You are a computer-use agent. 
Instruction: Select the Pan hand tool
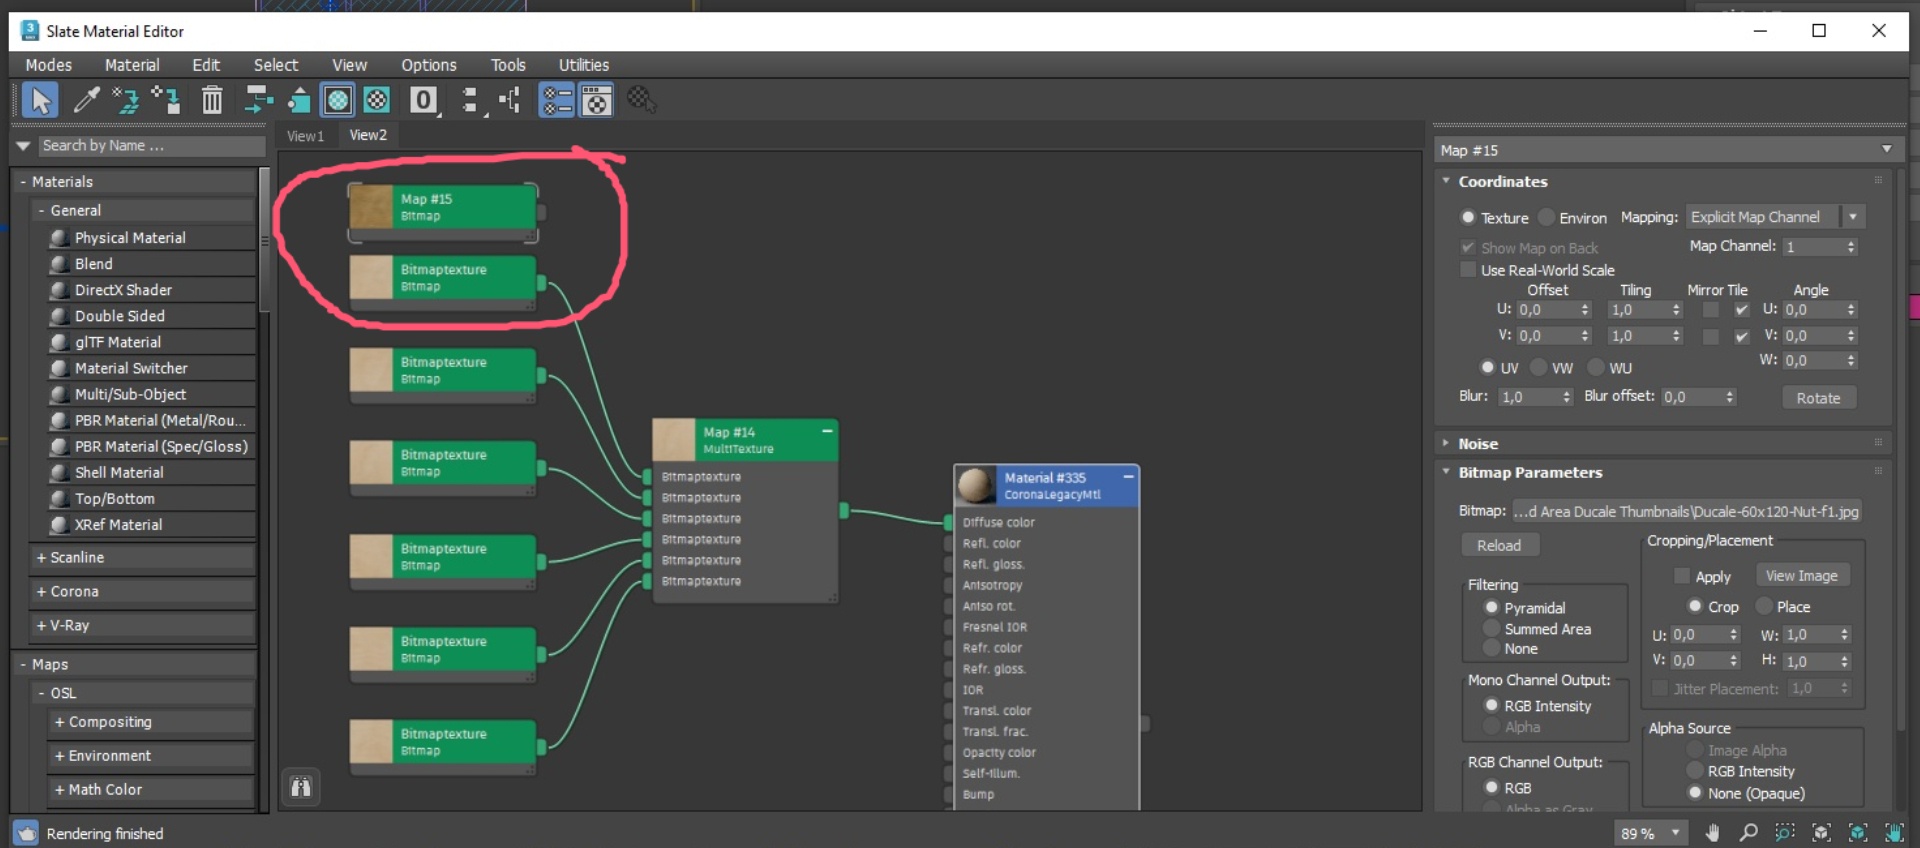tap(1712, 832)
